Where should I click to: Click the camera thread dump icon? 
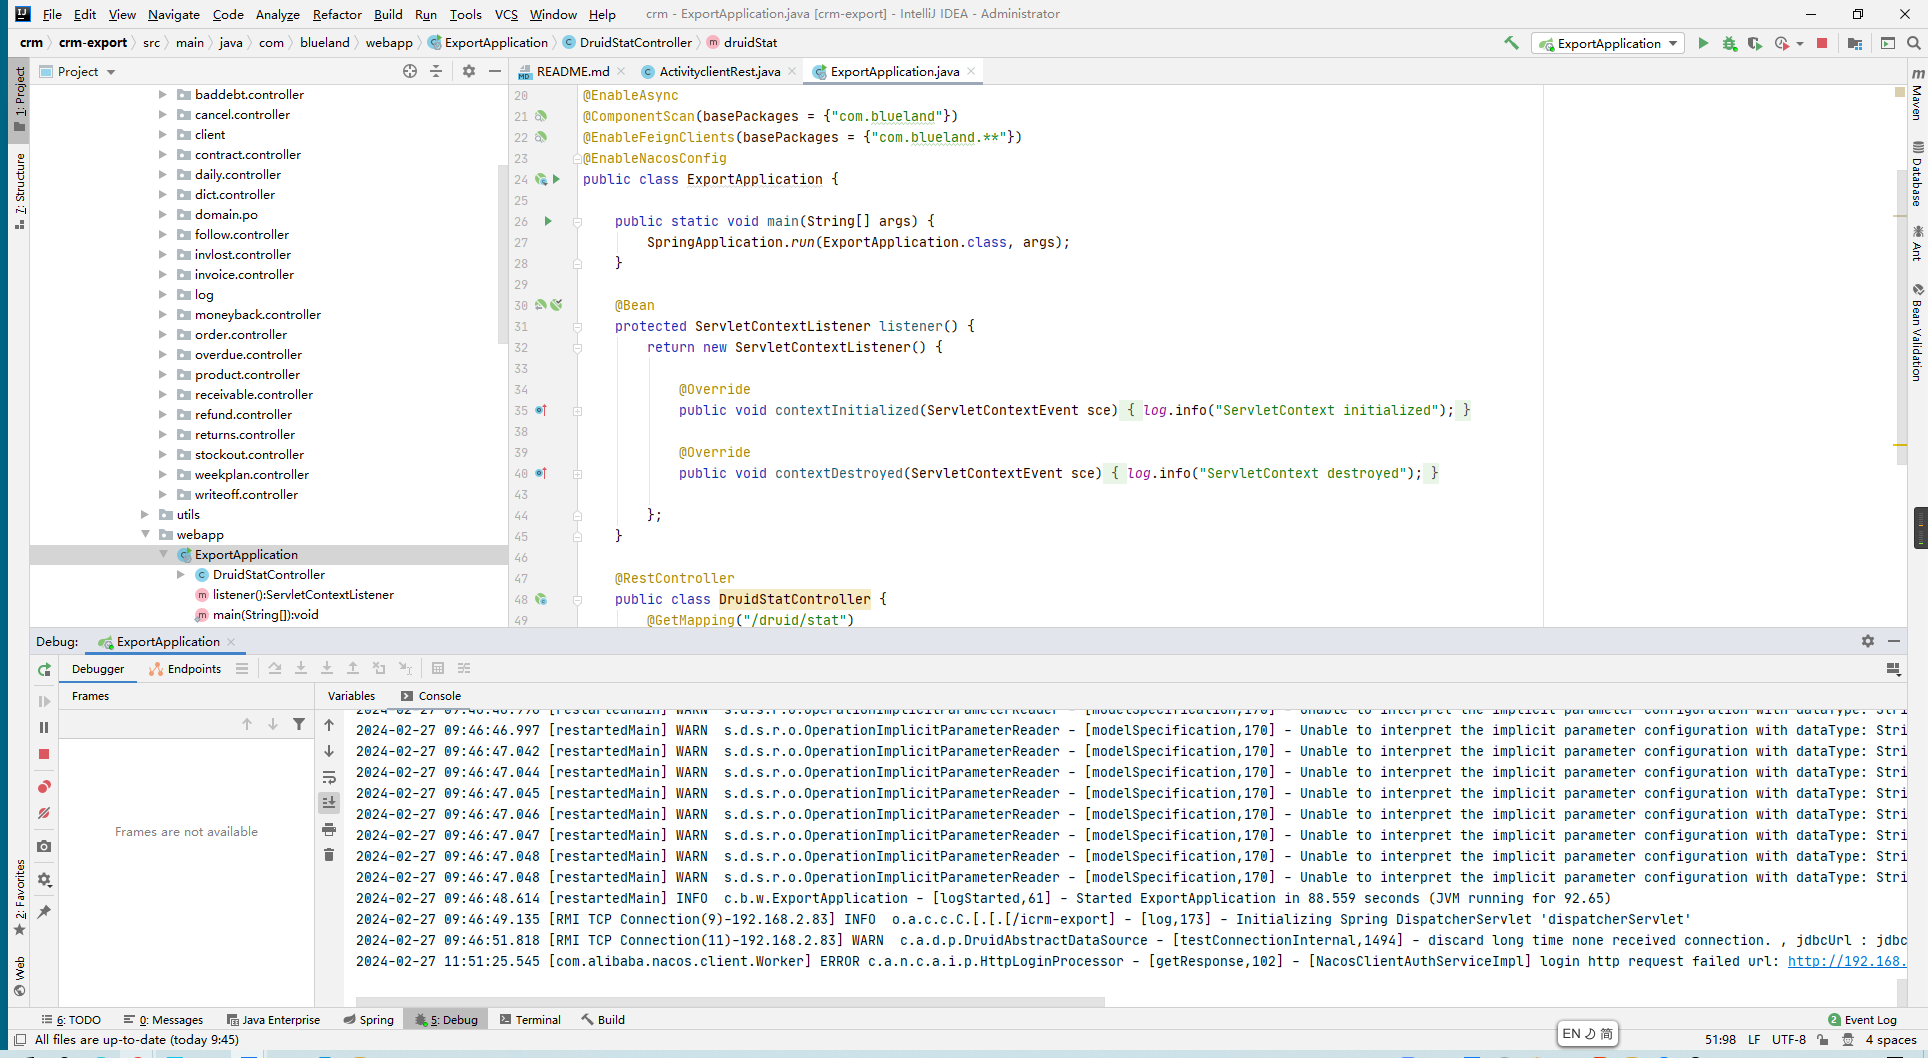pos(44,846)
